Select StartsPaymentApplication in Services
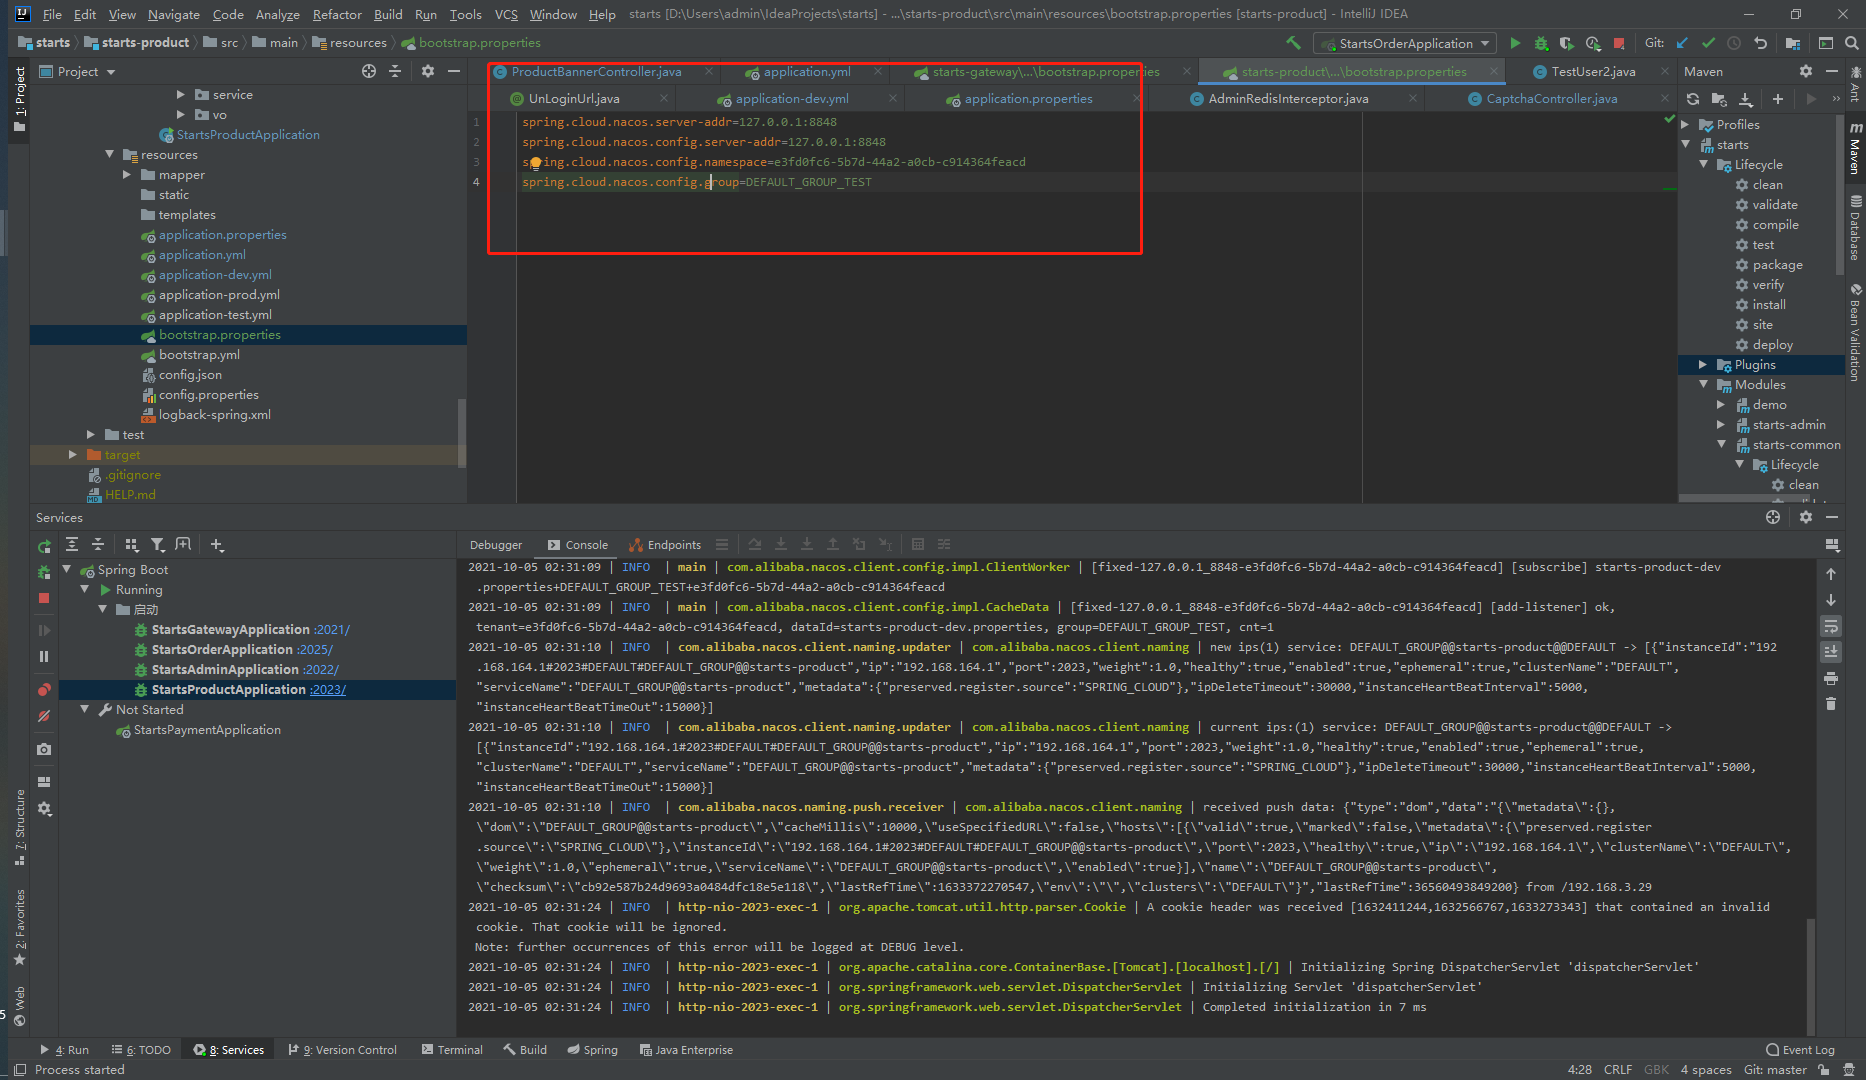This screenshot has width=1866, height=1080. tap(207, 729)
